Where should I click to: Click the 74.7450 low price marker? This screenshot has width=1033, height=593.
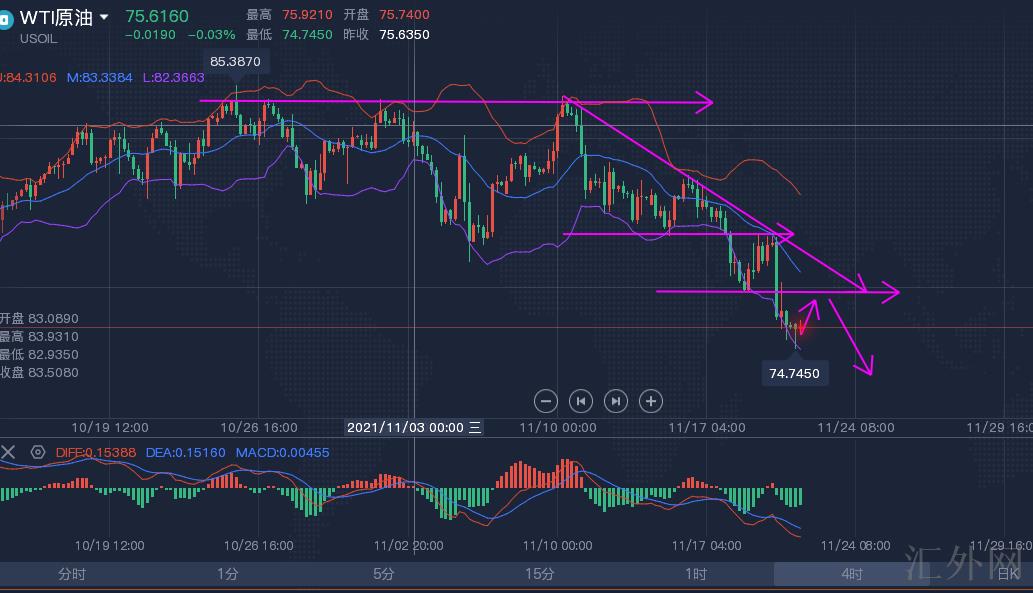coord(794,373)
